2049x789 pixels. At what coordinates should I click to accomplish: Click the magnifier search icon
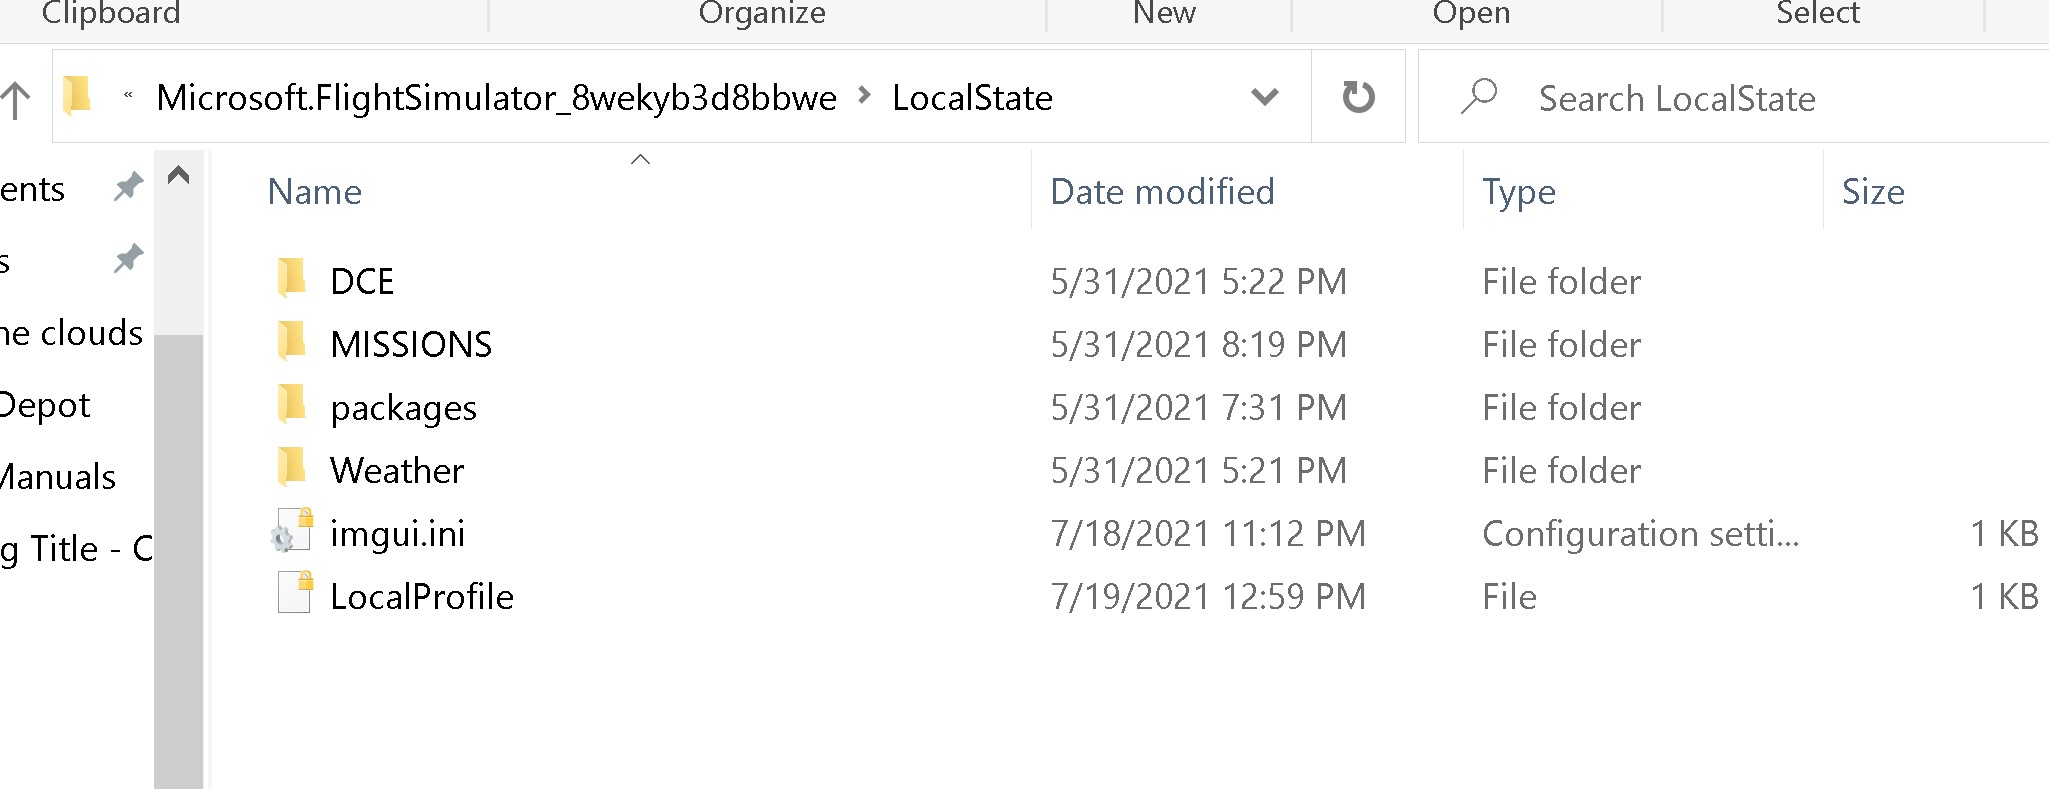[x=1479, y=96]
